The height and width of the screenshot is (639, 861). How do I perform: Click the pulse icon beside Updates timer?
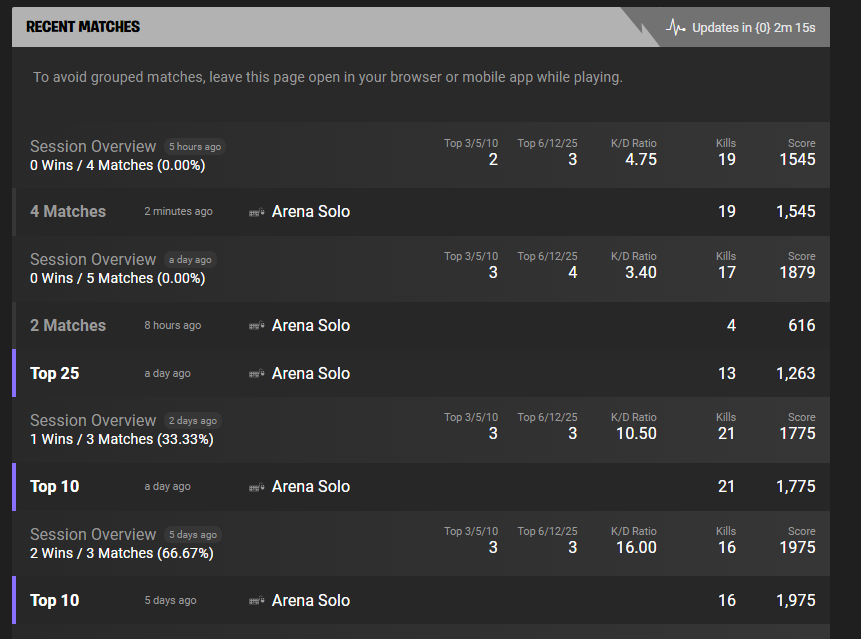pyautogui.click(x=675, y=27)
